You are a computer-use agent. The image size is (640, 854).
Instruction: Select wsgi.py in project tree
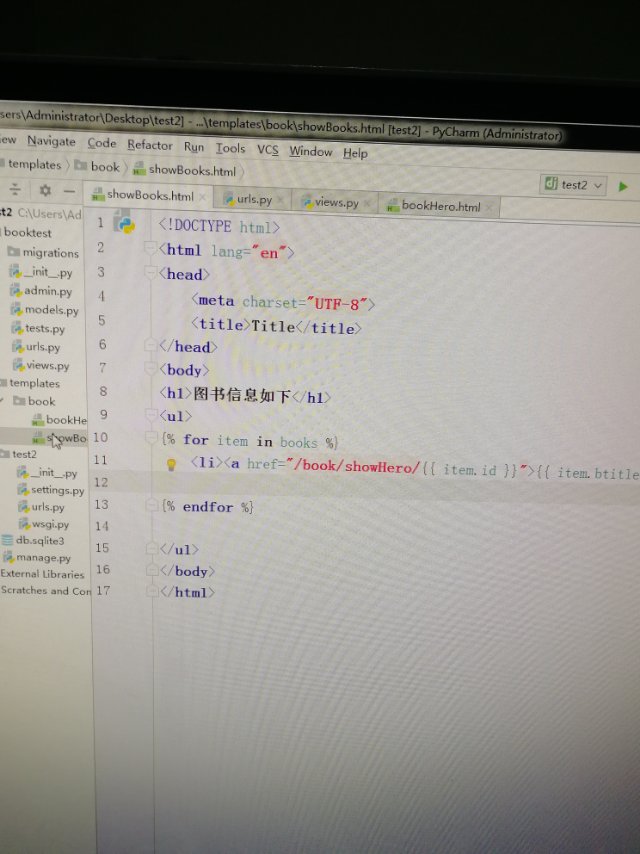click(x=44, y=524)
